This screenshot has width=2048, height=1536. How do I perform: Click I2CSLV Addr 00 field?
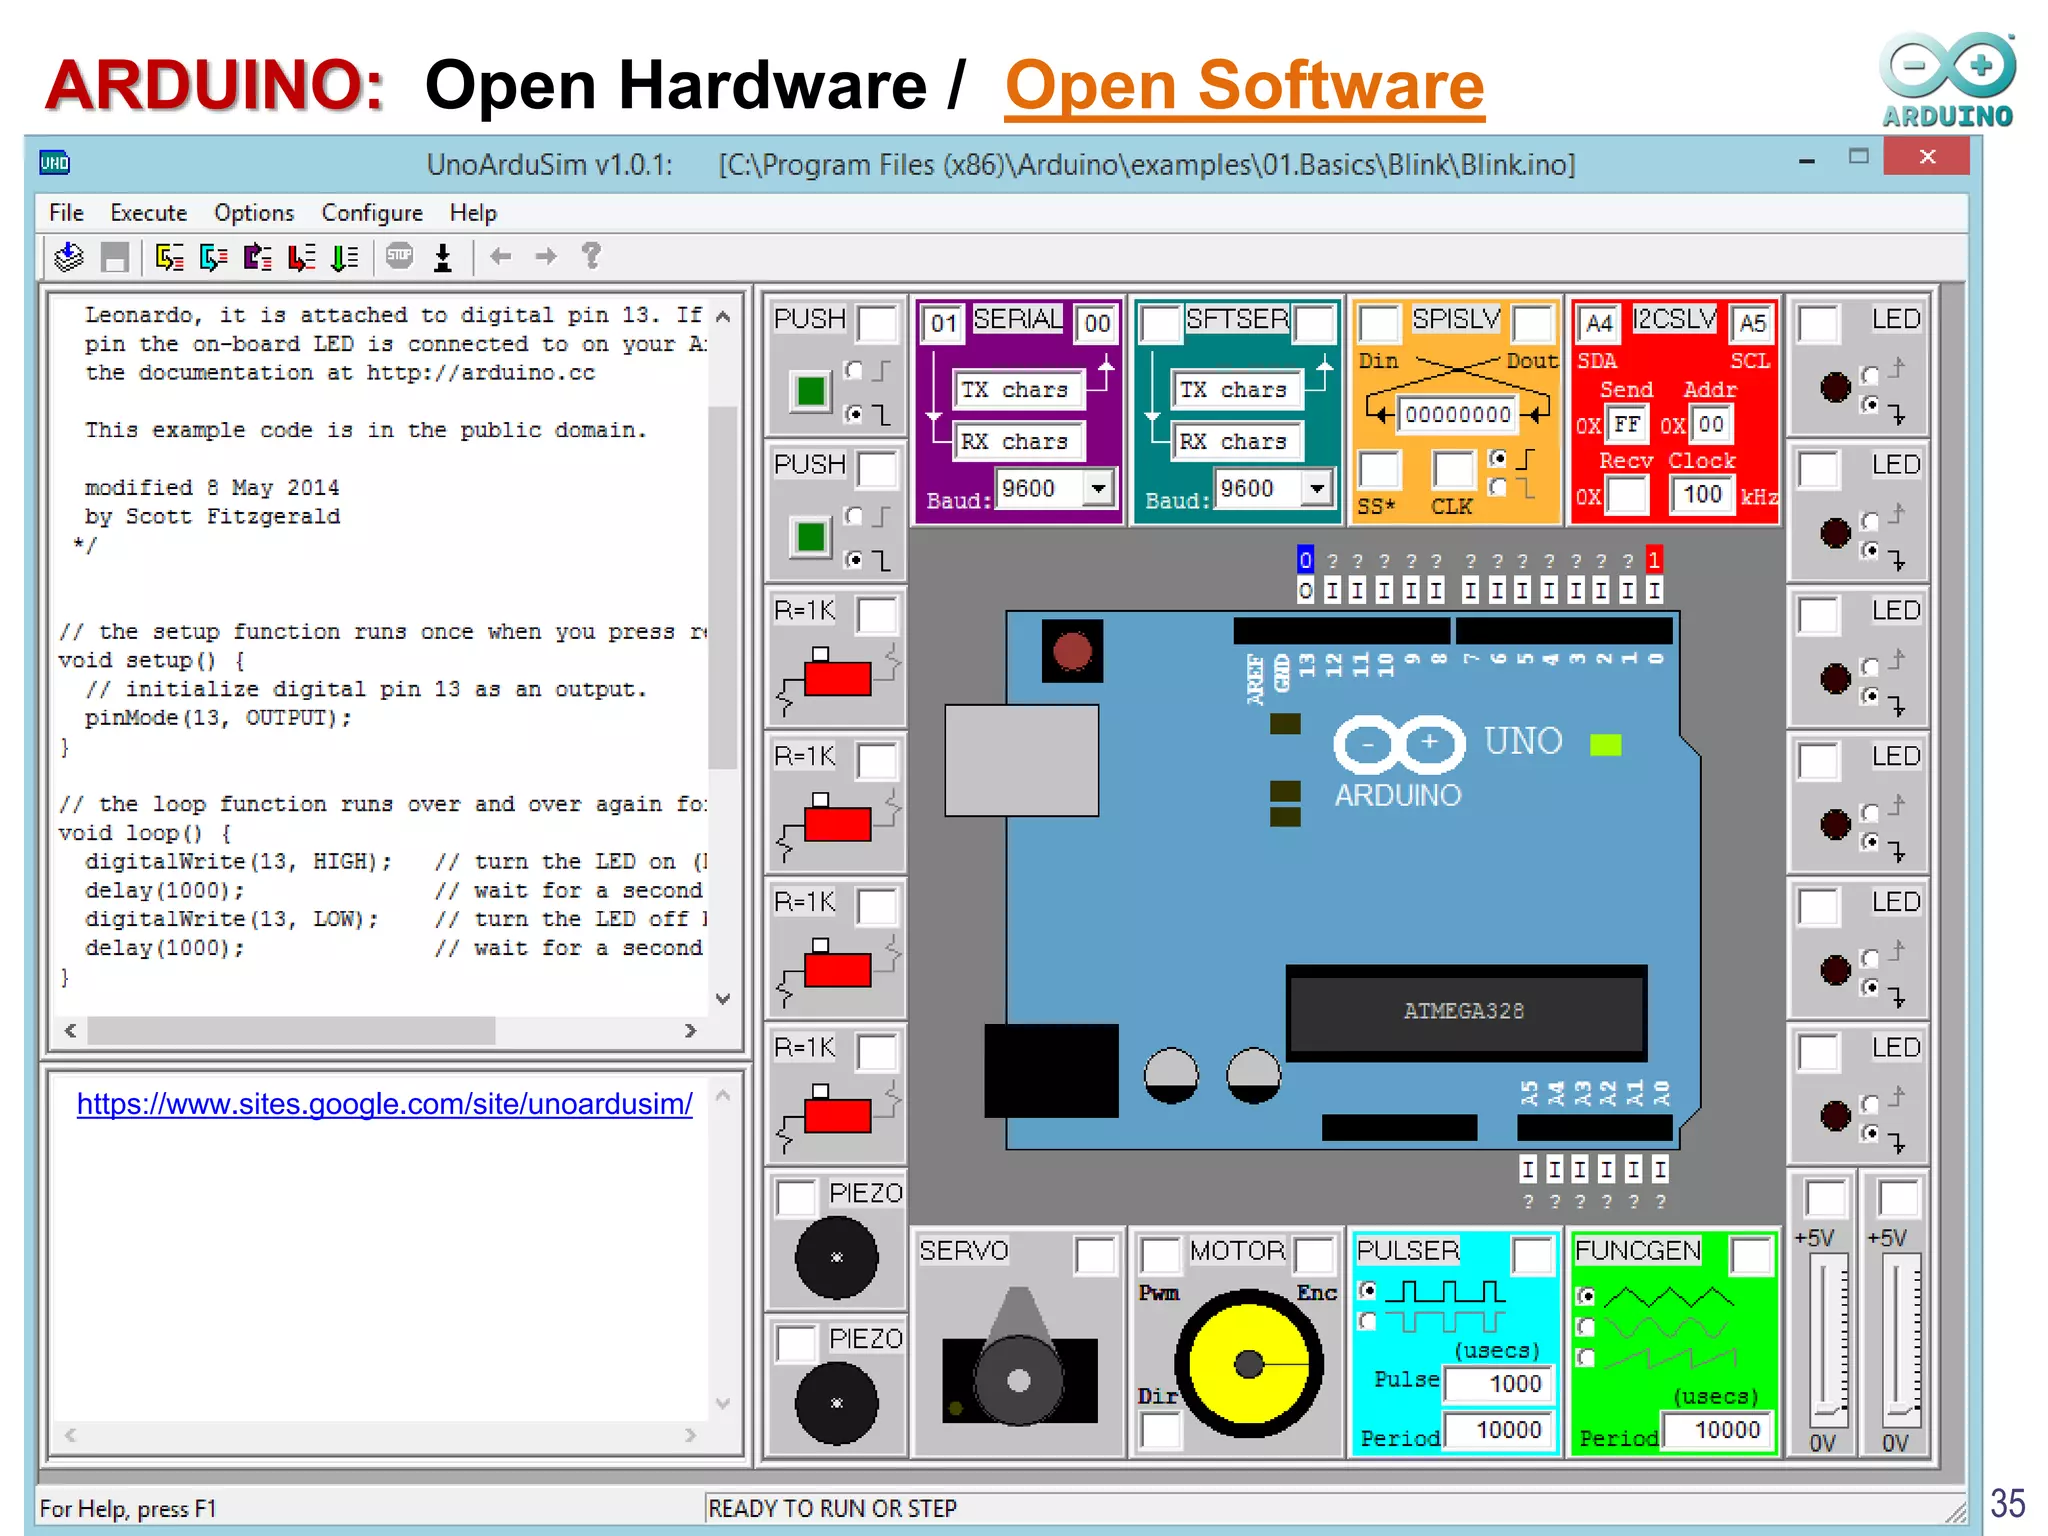point(1711,424)
